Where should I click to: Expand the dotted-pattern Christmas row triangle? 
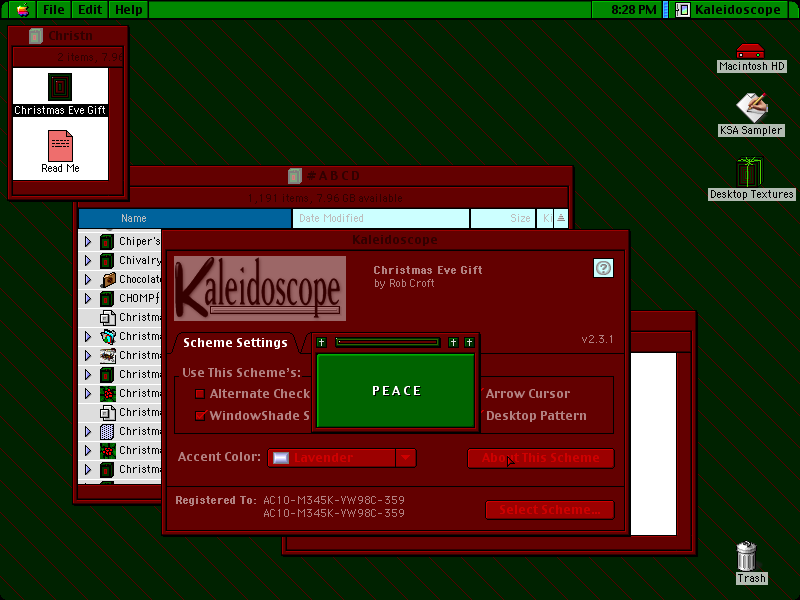point(88,432)
